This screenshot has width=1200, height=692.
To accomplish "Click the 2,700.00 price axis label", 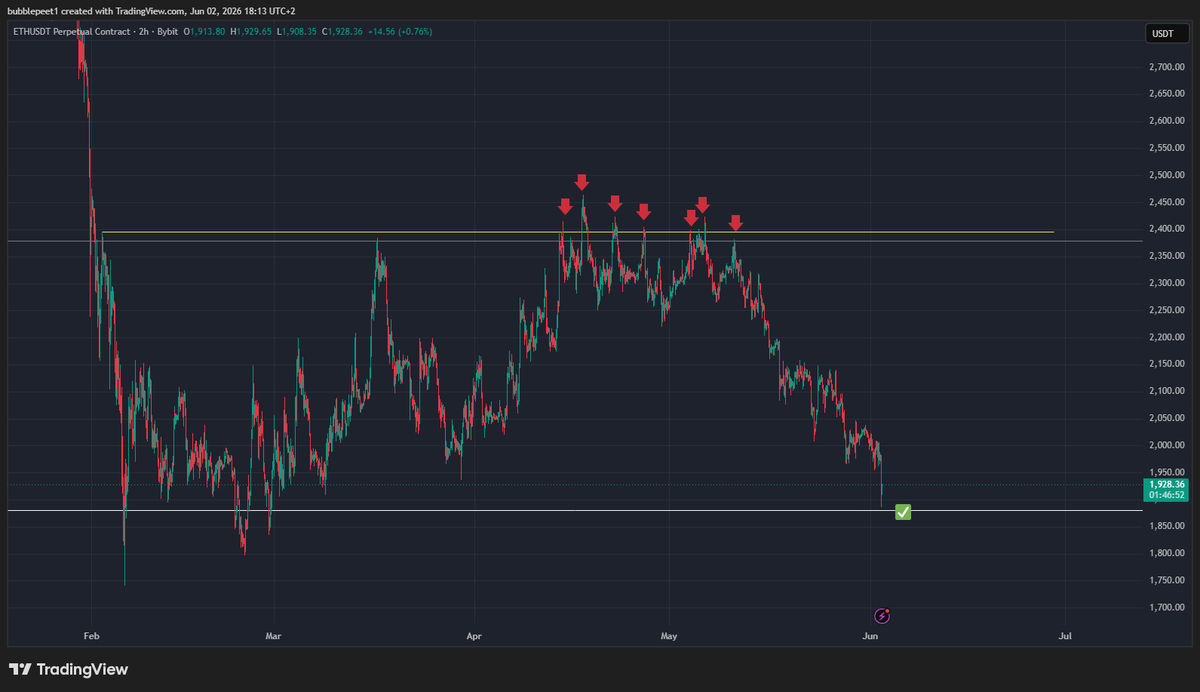I will [1167, 67].
